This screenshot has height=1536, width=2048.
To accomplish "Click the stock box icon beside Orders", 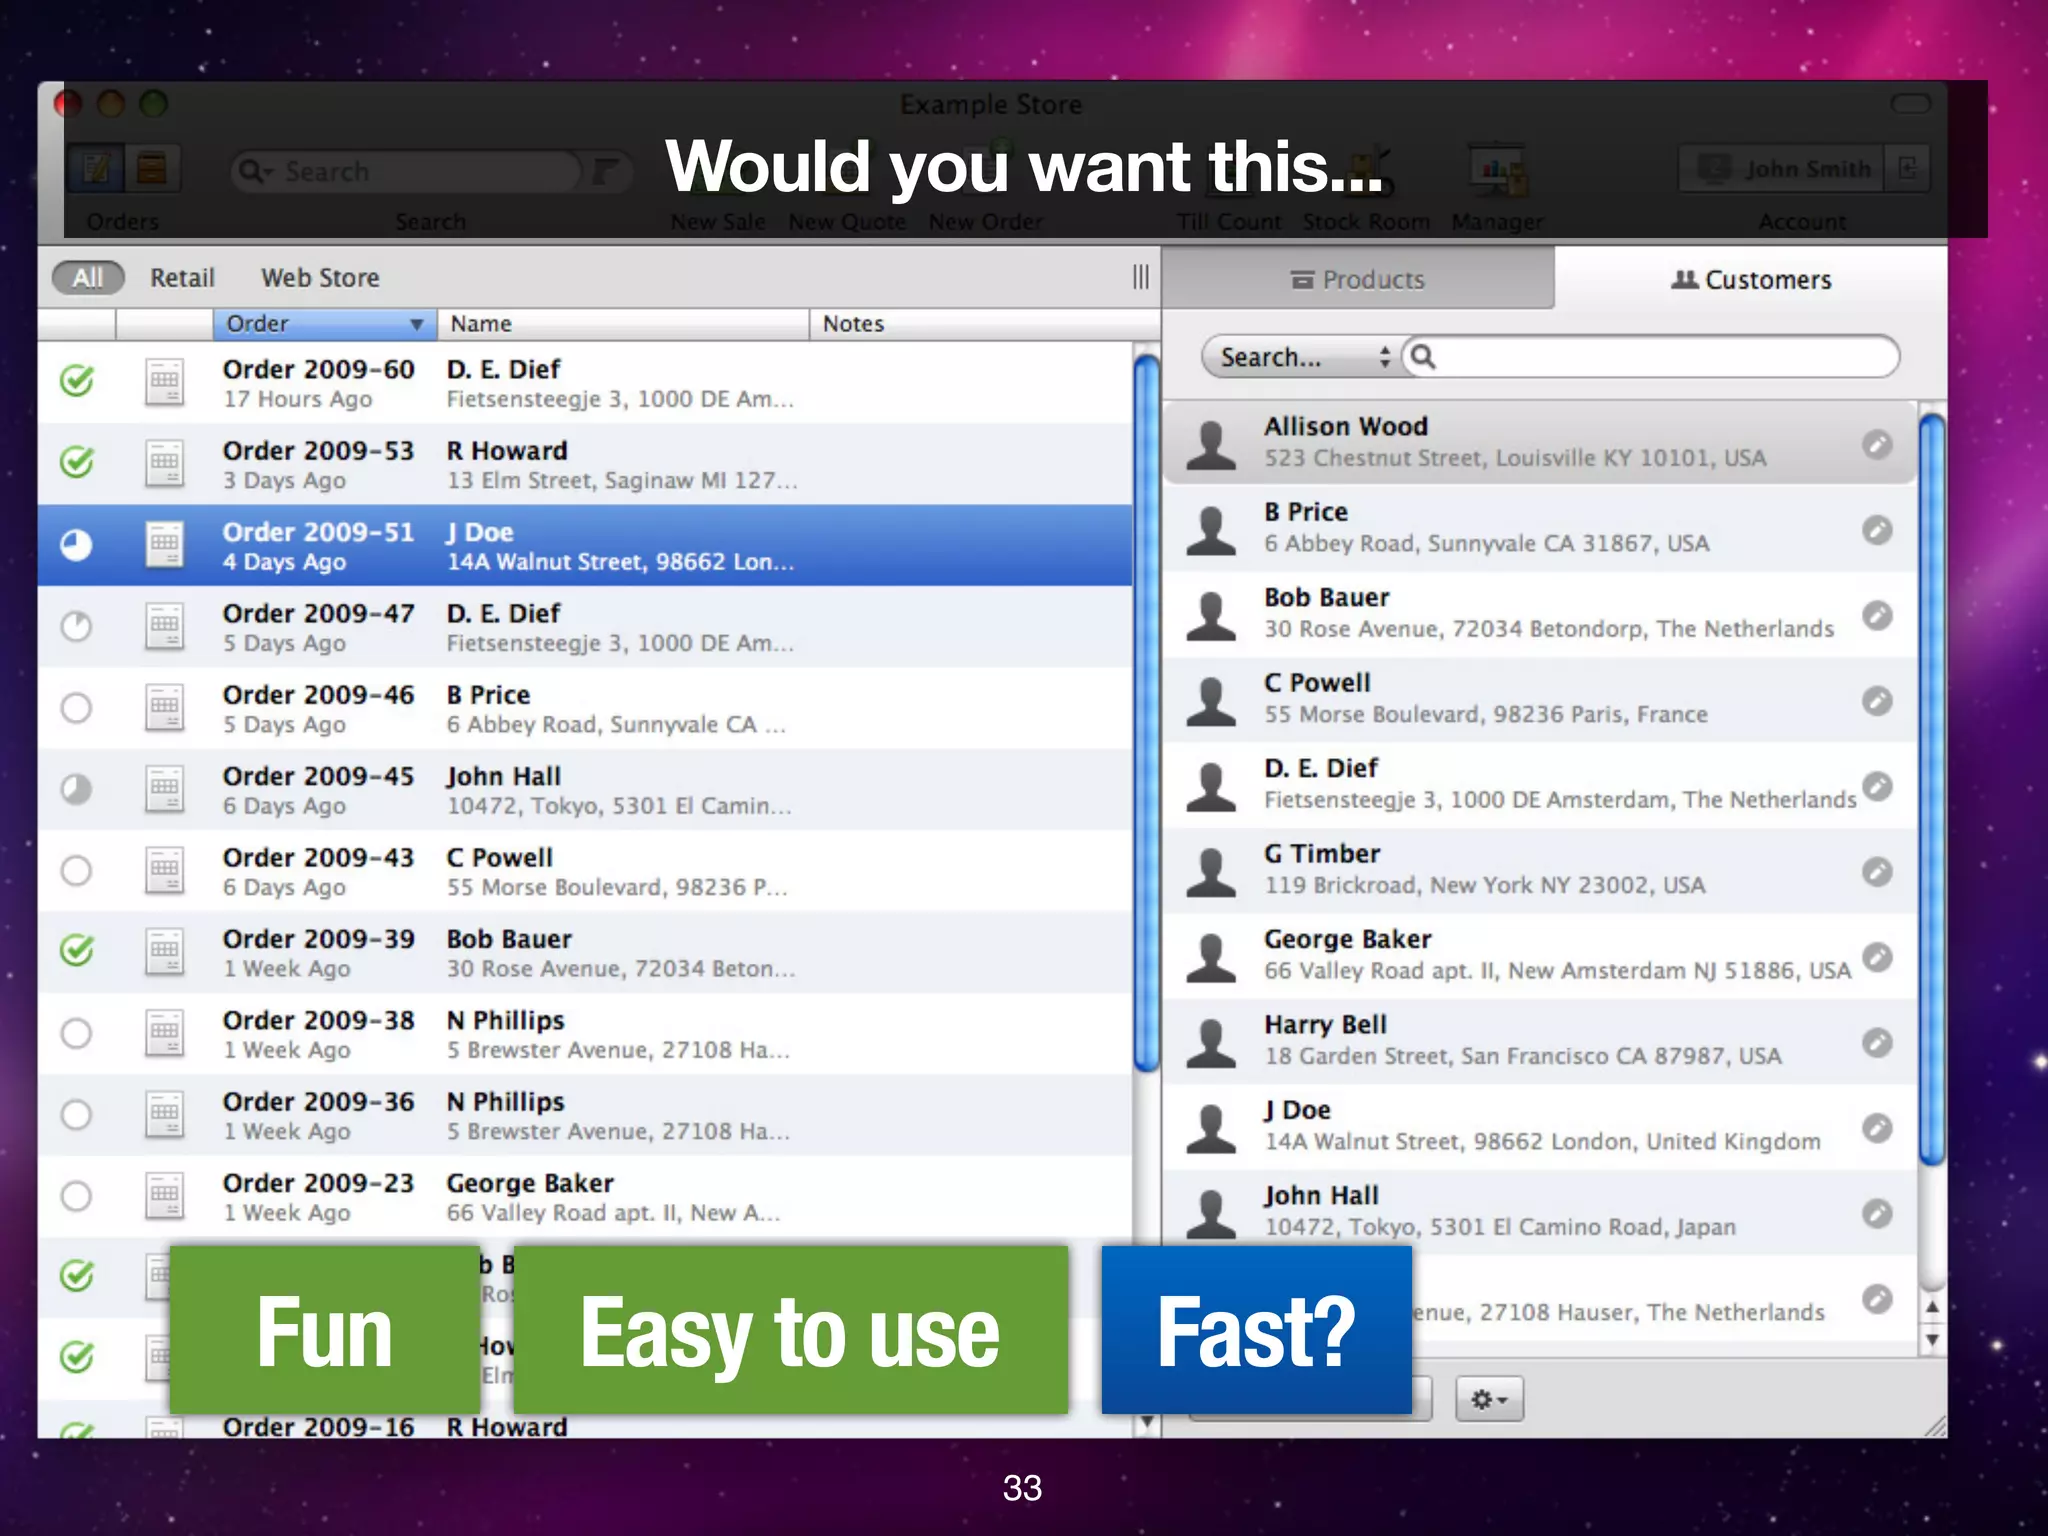I will 152,168.
